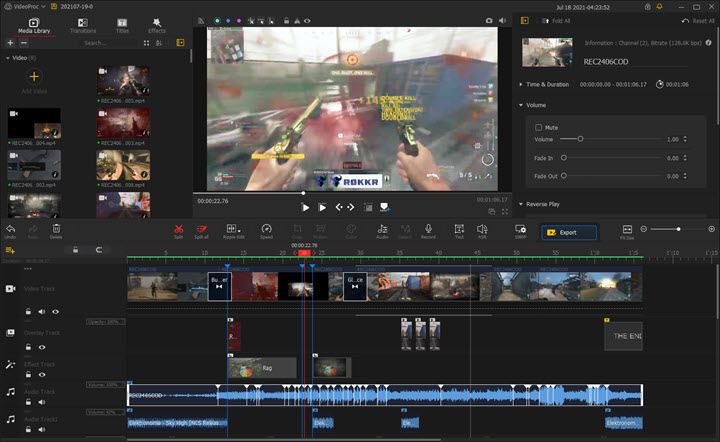The height and width of the screenshot is (442, 720).
Task: Lock the Video Track
Action: pos(28,312)
